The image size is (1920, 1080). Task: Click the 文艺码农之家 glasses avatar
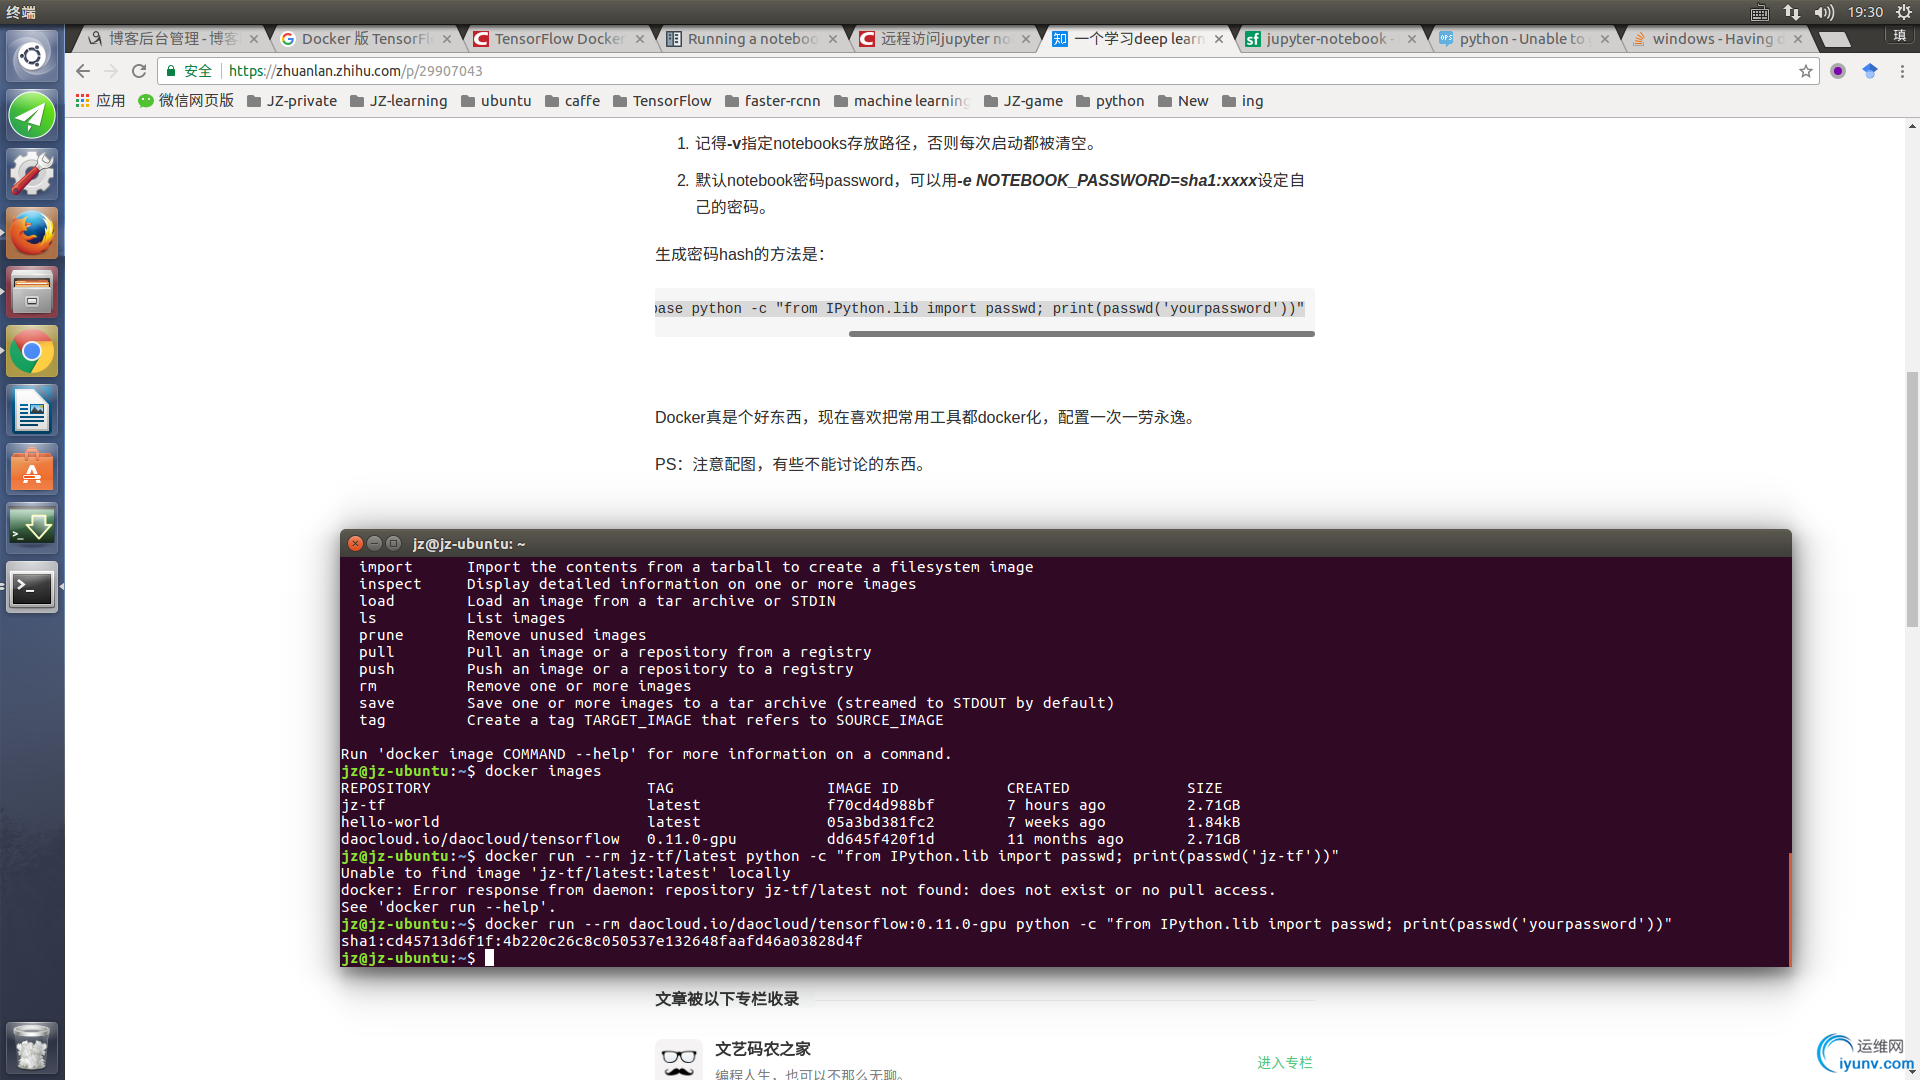[x=679, y=1059]
